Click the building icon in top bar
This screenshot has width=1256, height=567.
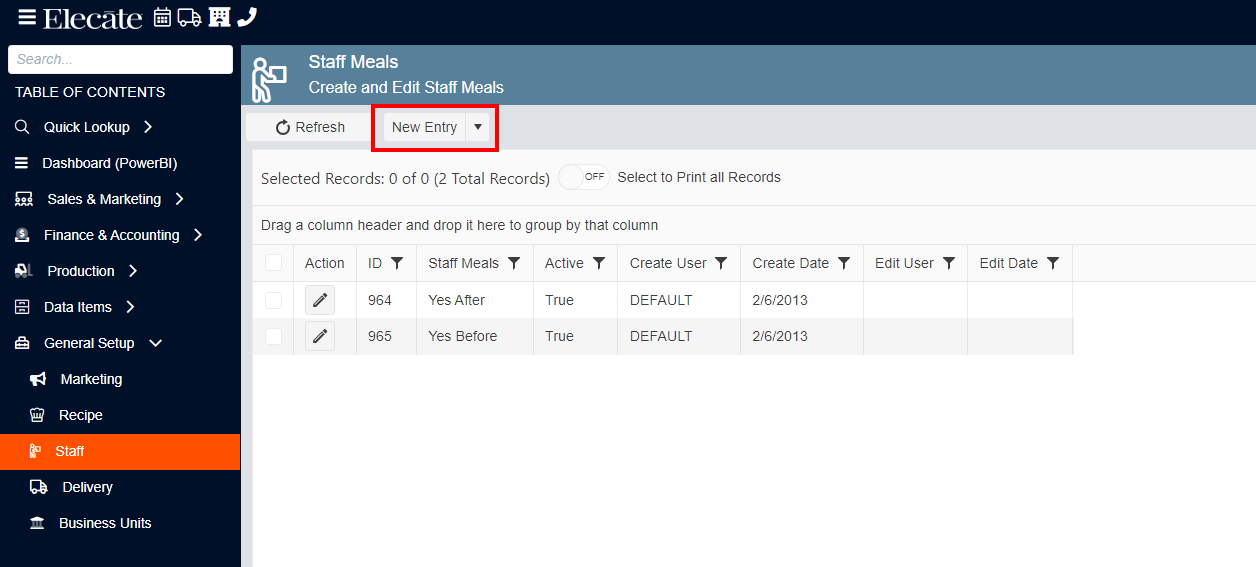click(x=219, y=17)
